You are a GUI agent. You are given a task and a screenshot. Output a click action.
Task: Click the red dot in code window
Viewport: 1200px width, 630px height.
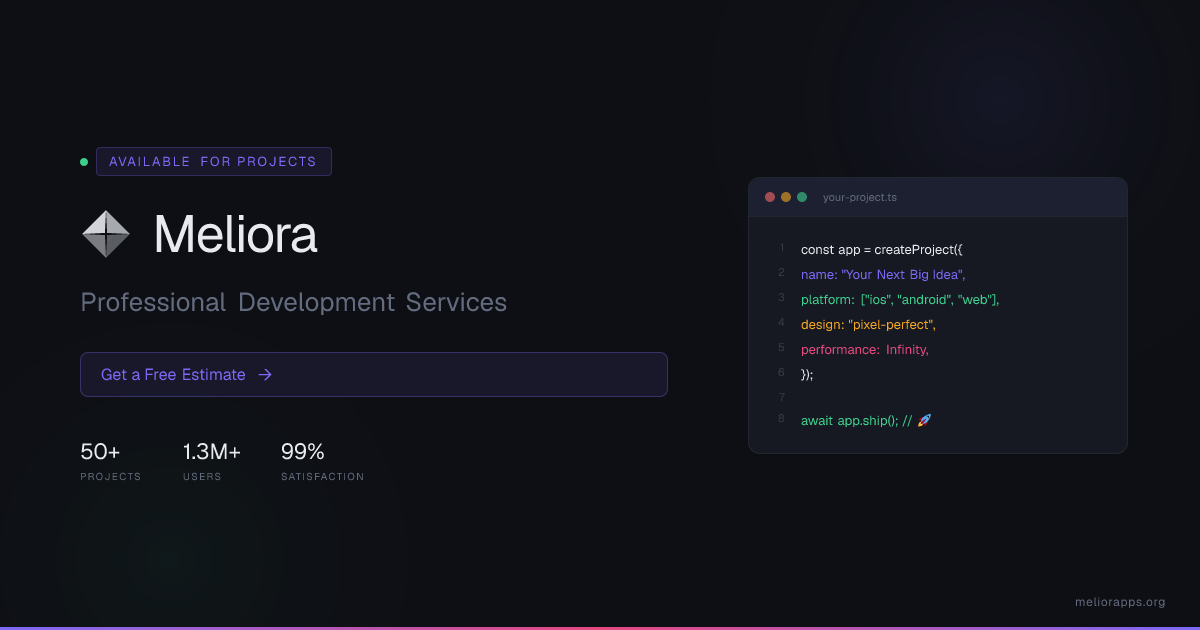tap(770, 197)
